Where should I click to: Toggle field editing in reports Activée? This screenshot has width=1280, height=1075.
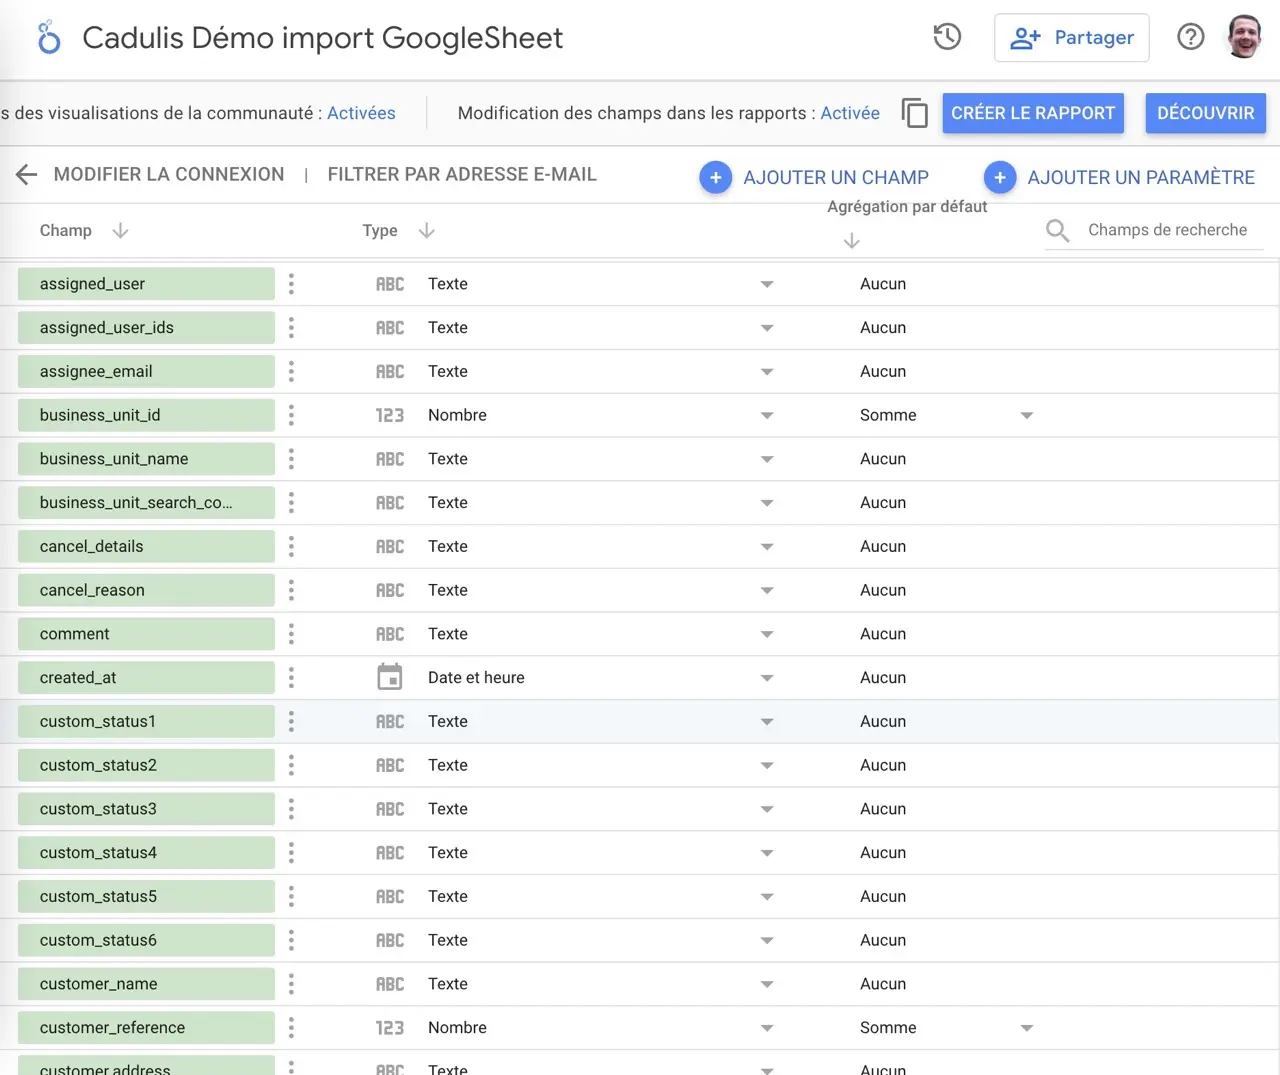(x=850, y=113)
